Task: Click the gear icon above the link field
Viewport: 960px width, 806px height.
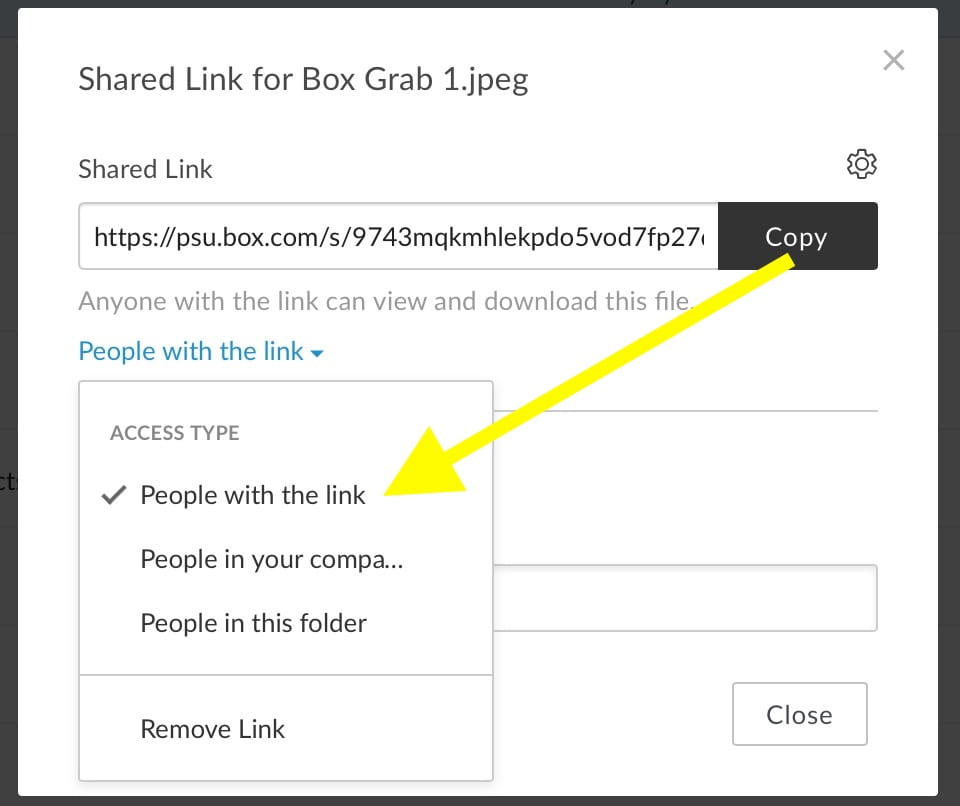Action: [x=862, y=164]
